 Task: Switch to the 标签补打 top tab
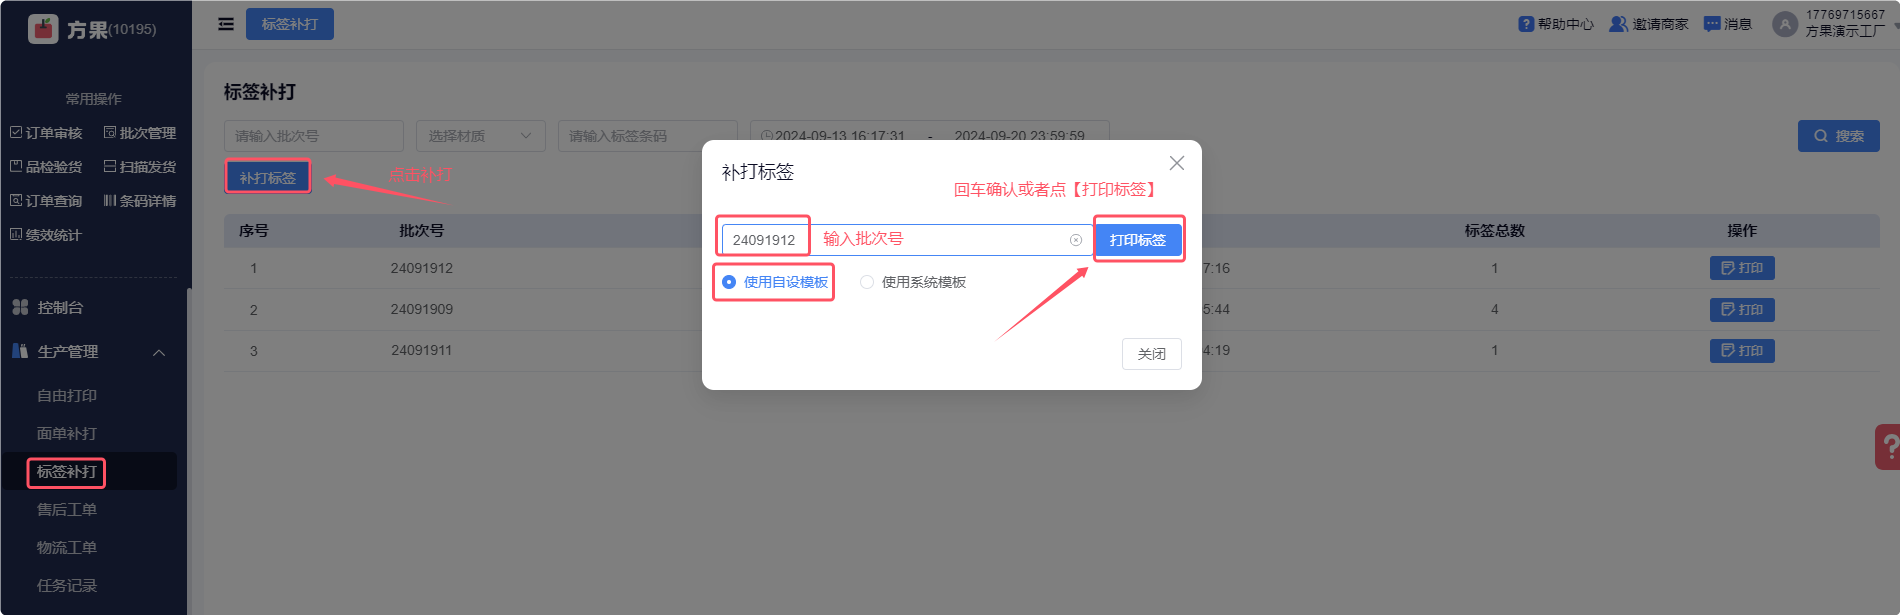pos(290,24)
